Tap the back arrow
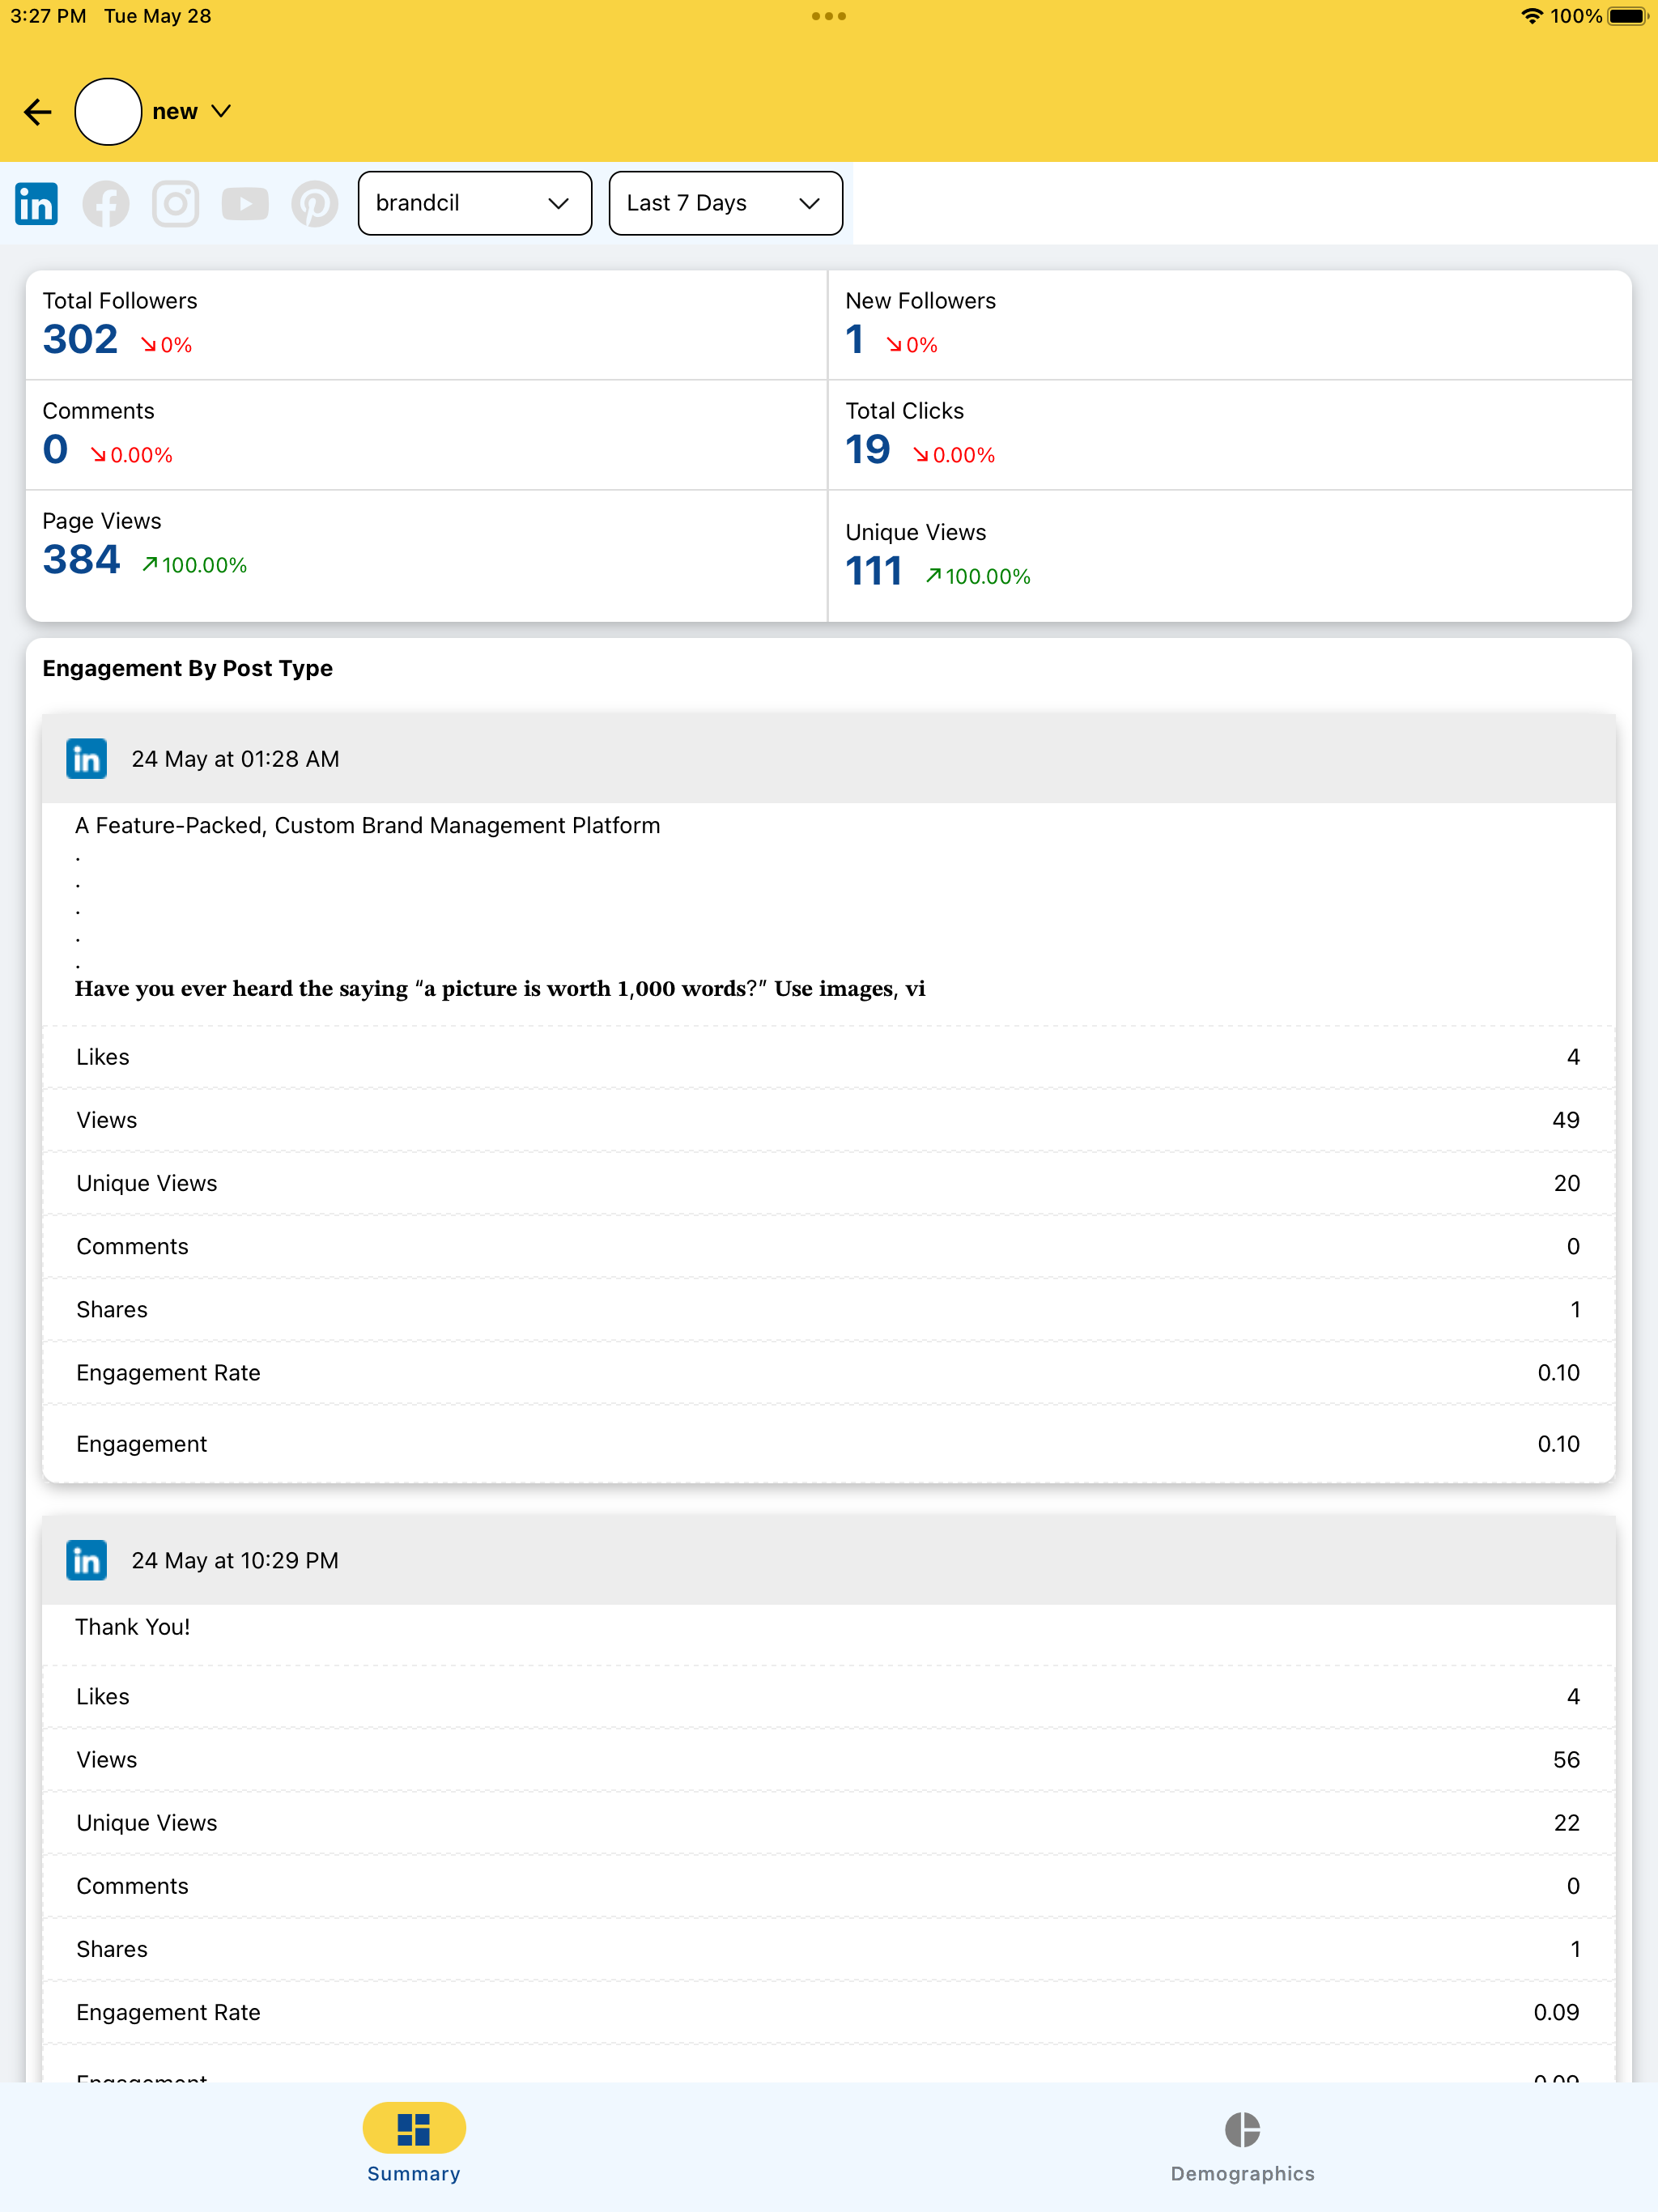This screenshot has height=2212, width=1658. (38, 111)
